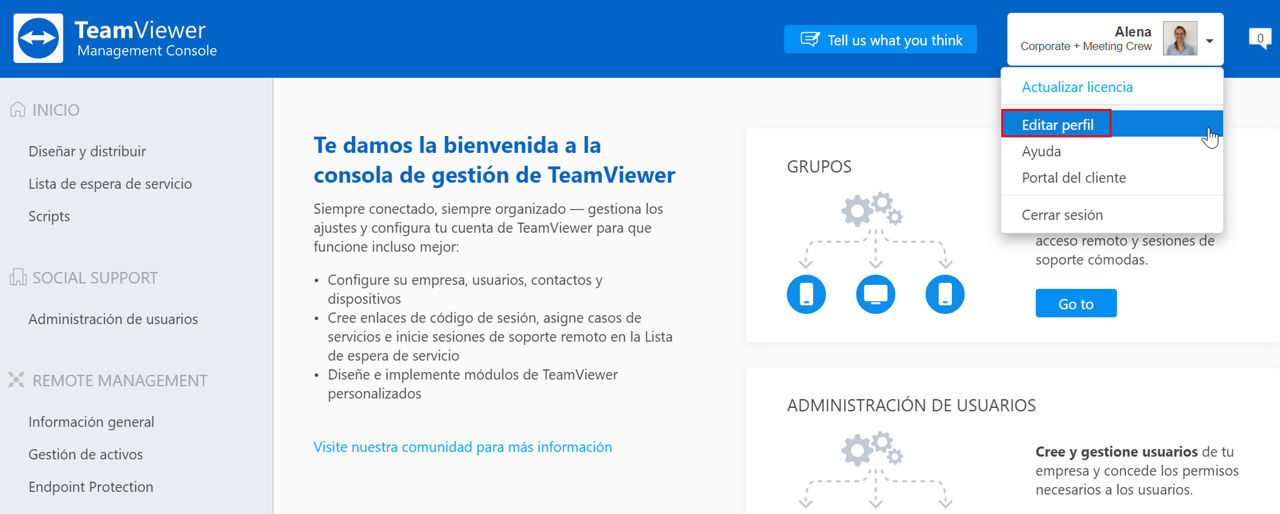The image size is (1280, 514).
Task: Click the gears icon under Administración de usuarios
Action: point(873,449)
